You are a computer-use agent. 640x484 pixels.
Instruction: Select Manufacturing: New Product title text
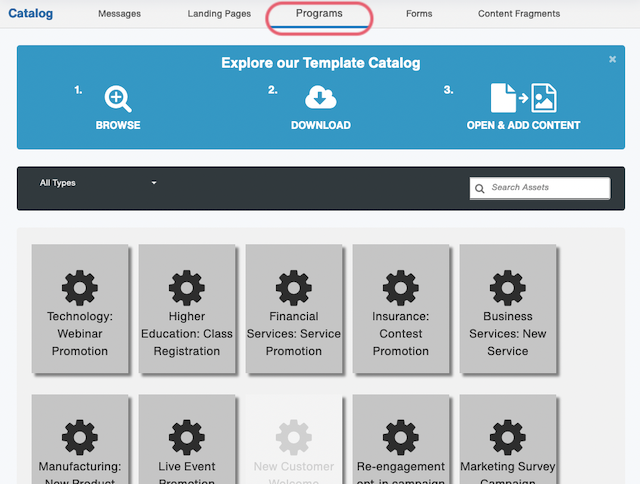pyautogui.click(x=80, y=472)
